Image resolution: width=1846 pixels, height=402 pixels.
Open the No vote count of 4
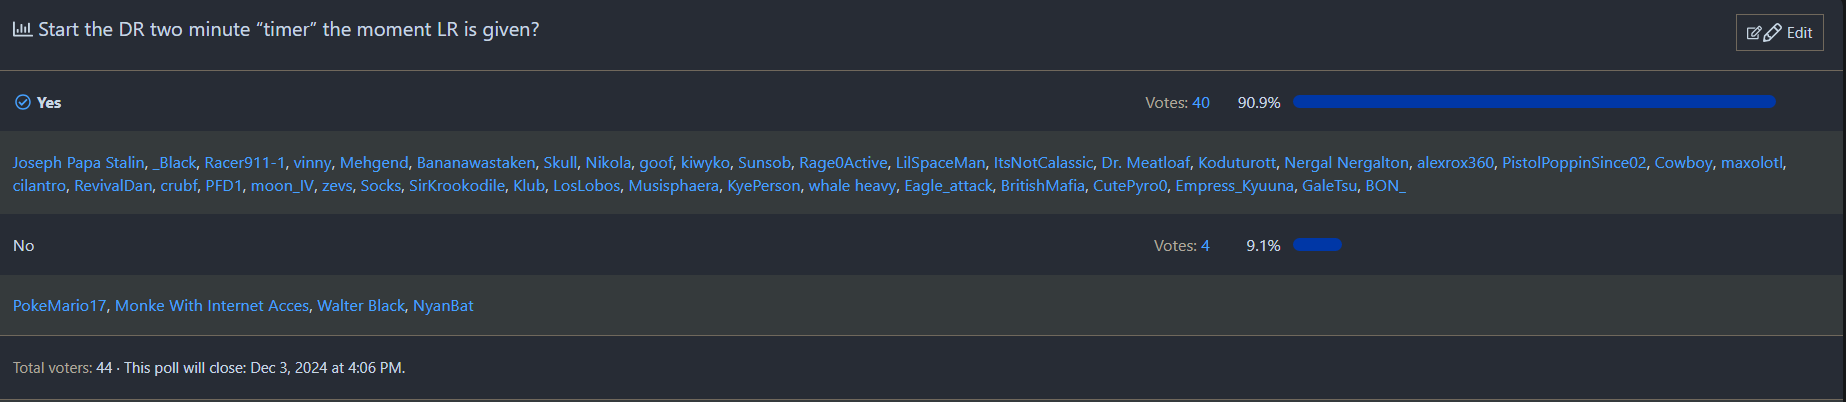1205,246
